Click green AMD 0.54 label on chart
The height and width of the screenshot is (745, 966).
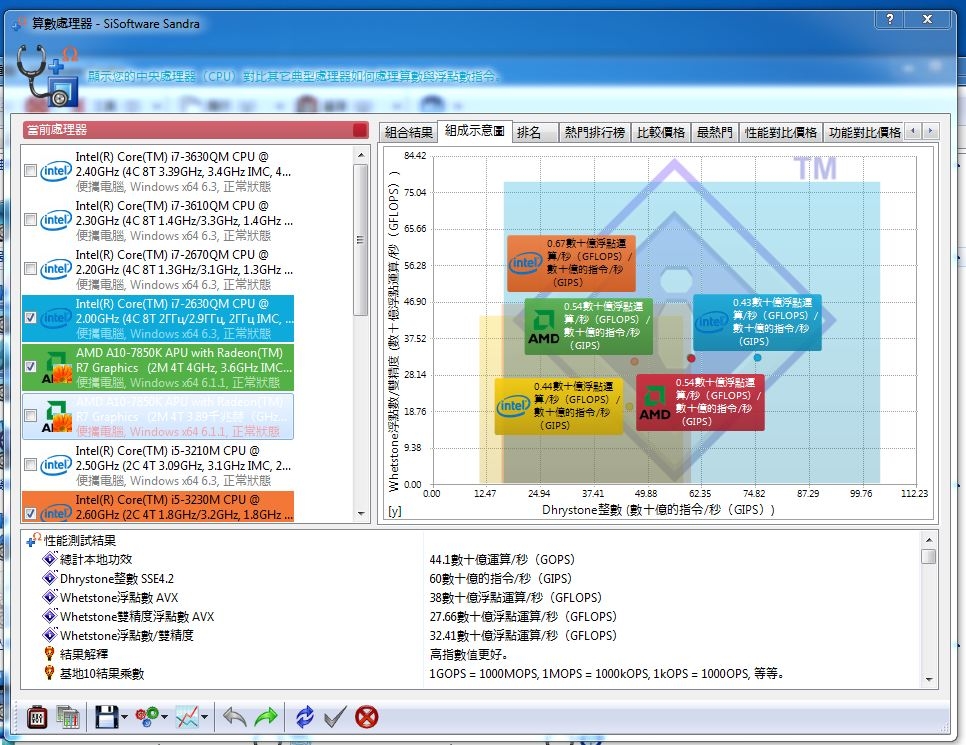pos(588,326)
